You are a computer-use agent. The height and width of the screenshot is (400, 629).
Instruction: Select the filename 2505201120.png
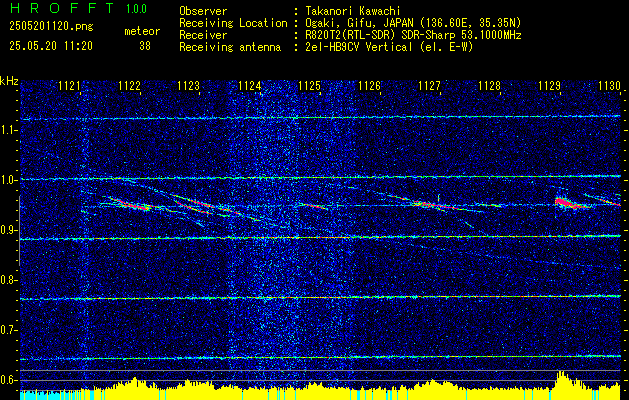pyautogui.click(x=52, y=27)
